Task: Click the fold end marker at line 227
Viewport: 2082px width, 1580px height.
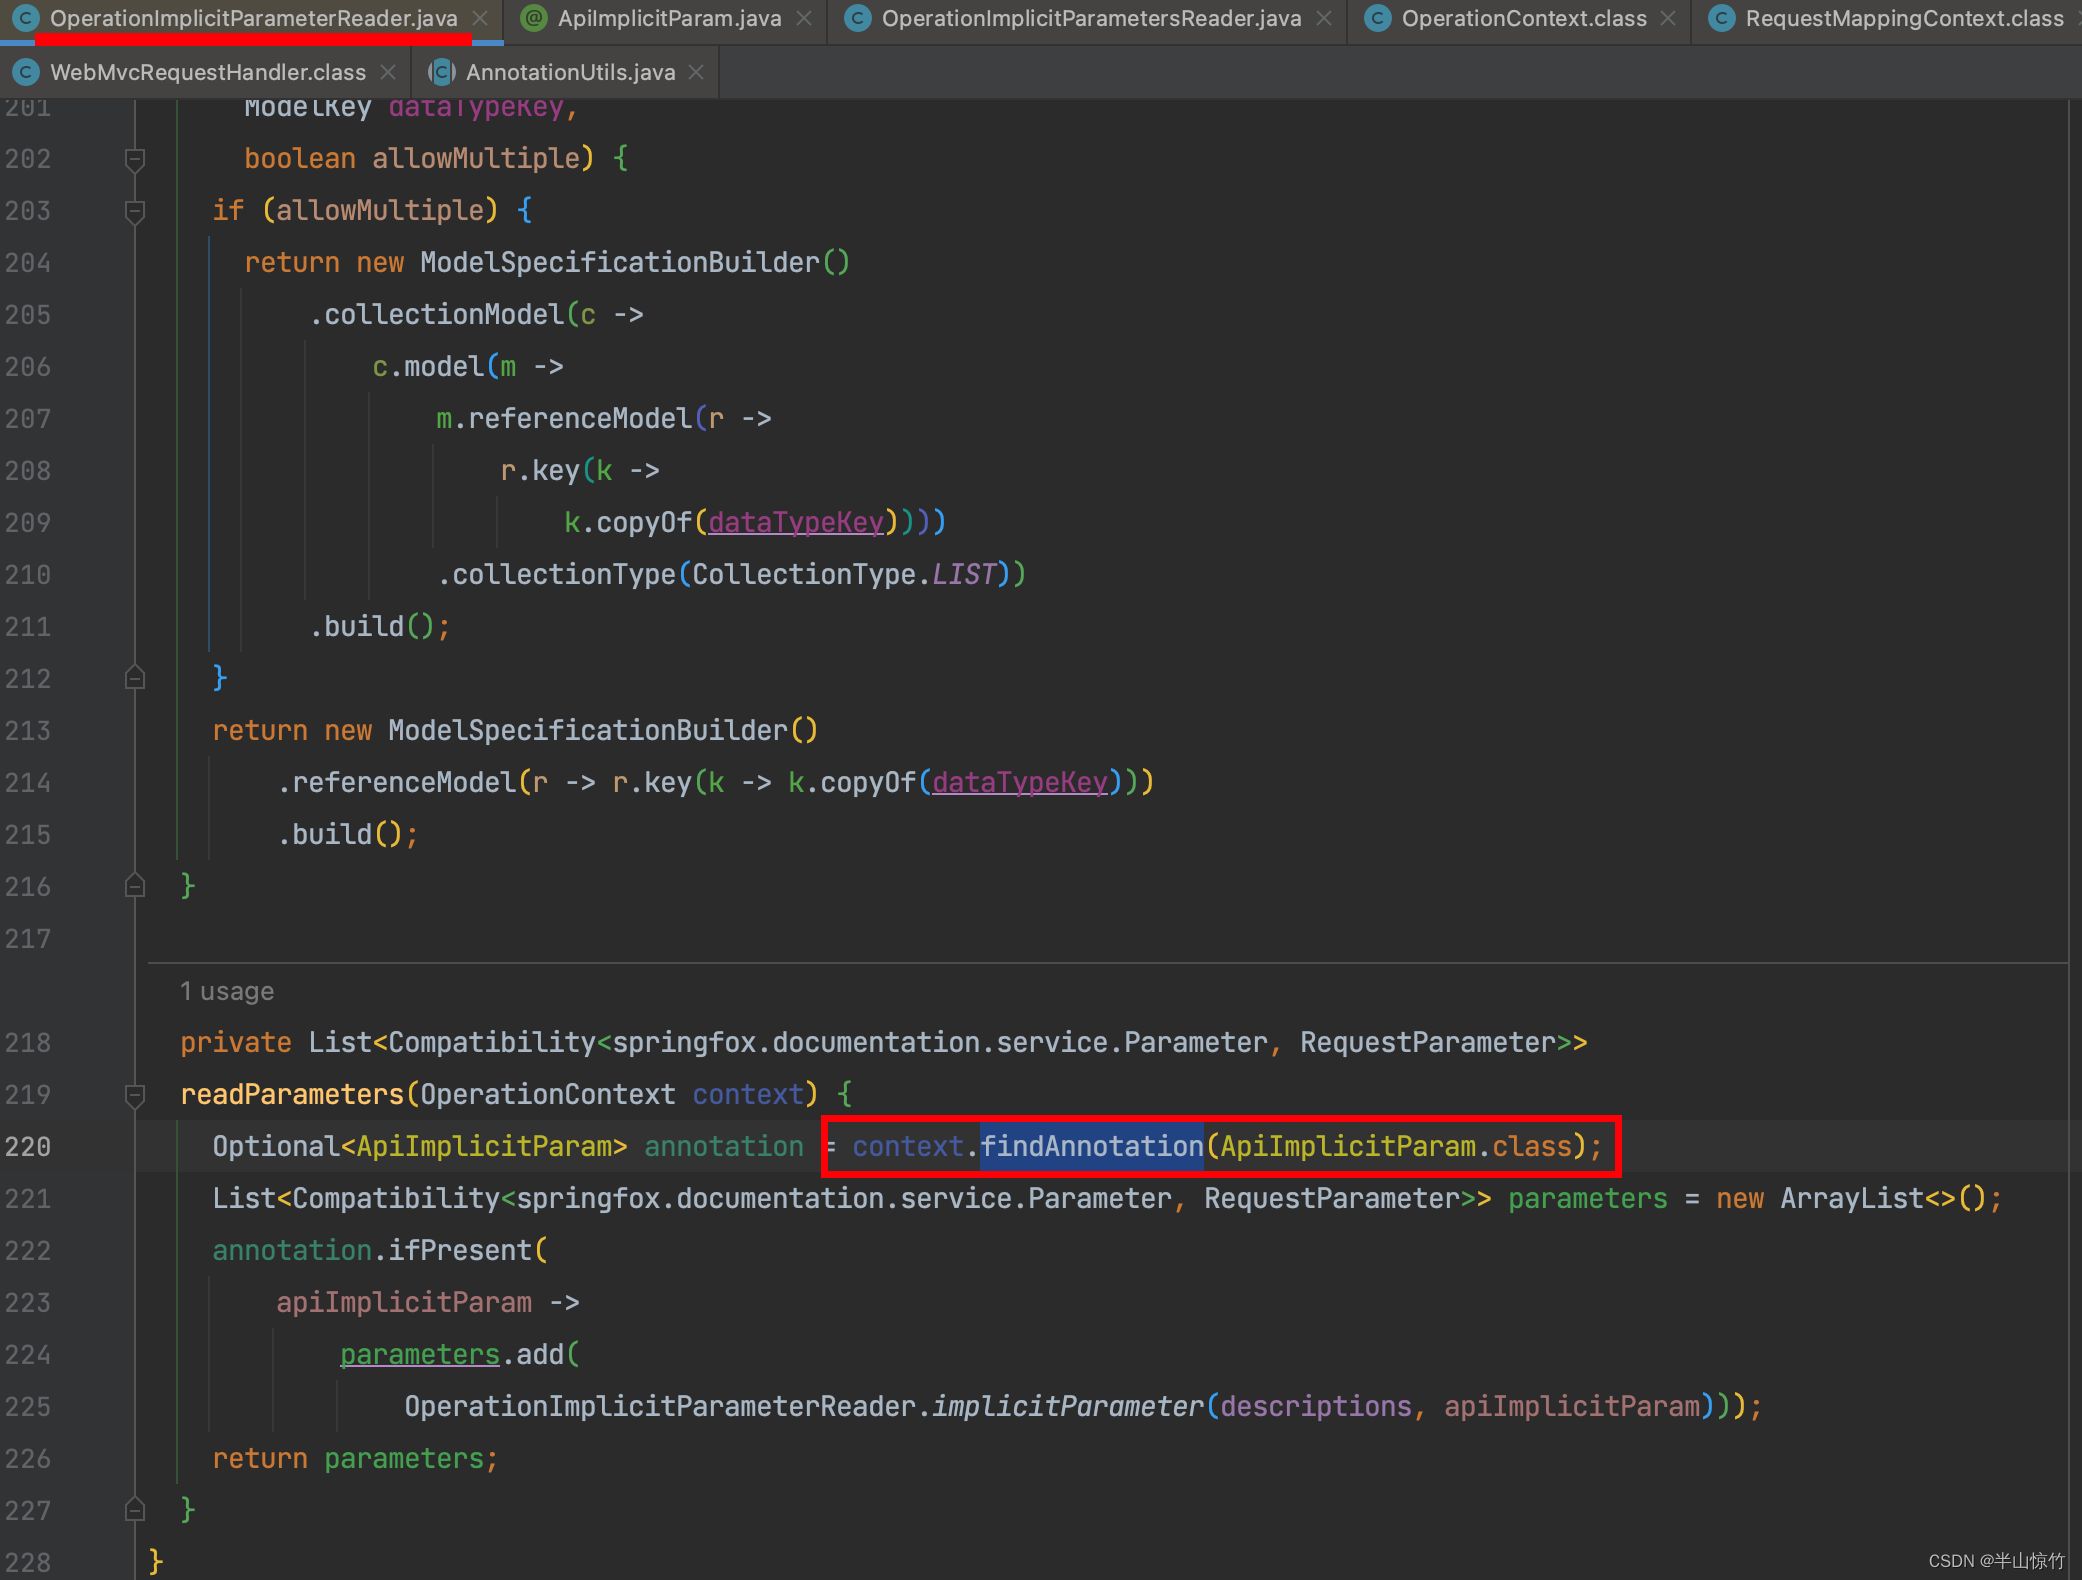Action: pyautogui.click(x=135, y=1510)
